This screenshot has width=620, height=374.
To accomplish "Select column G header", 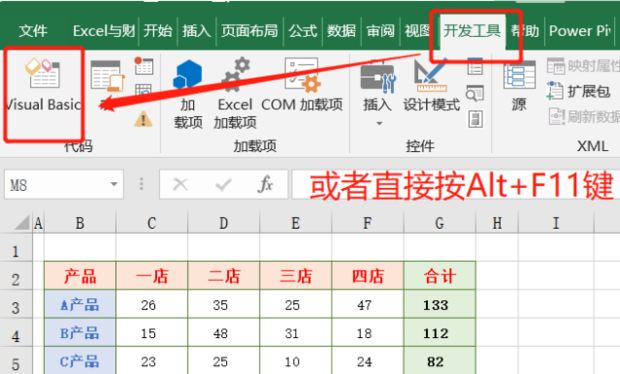I will click(x=440, y=223).
